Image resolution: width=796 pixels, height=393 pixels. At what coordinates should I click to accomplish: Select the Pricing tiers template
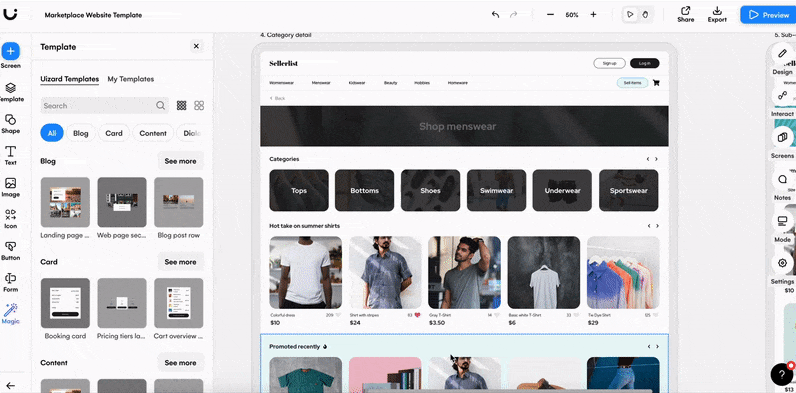pyautogui.click(x=122, y=303)
